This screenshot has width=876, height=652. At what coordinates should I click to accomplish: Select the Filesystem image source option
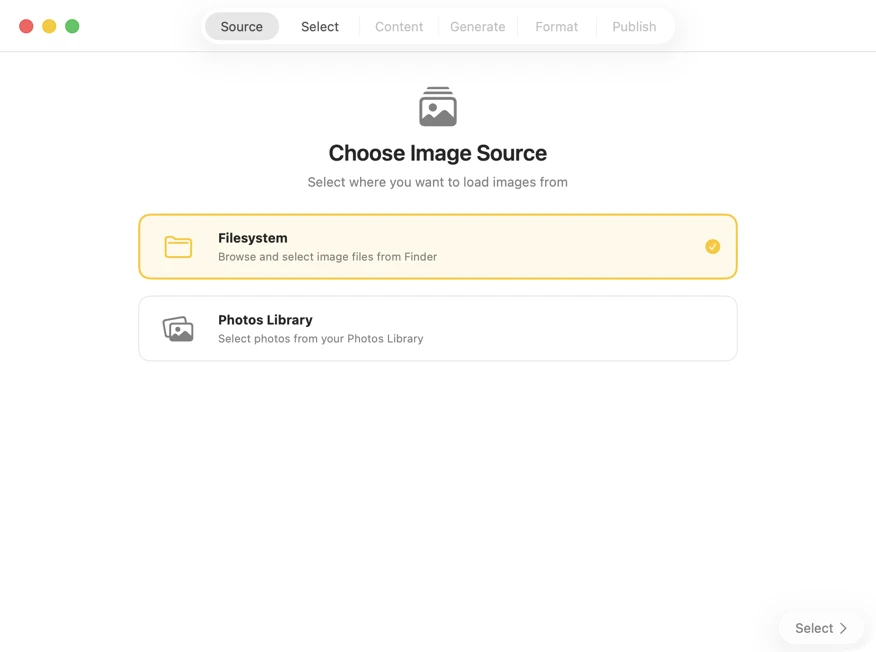pyautogui.click(x=437, y=246)
